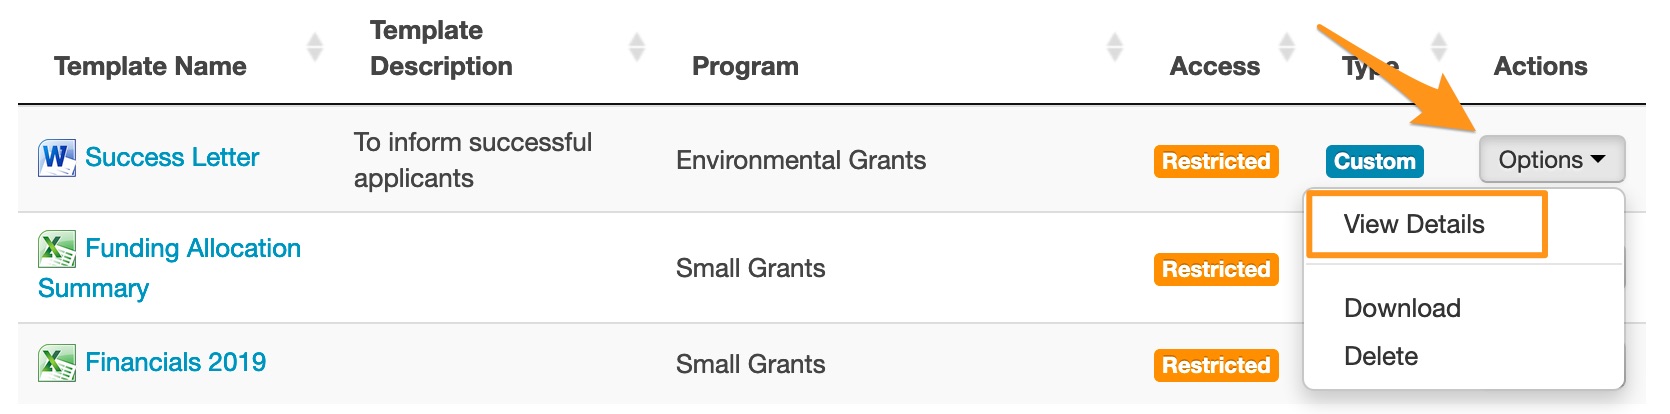The height and width of the screenshot is (414, 1670).
Task: Click the Restricted badge for Funding Allocation Summary
Action: click(1216, 269)
